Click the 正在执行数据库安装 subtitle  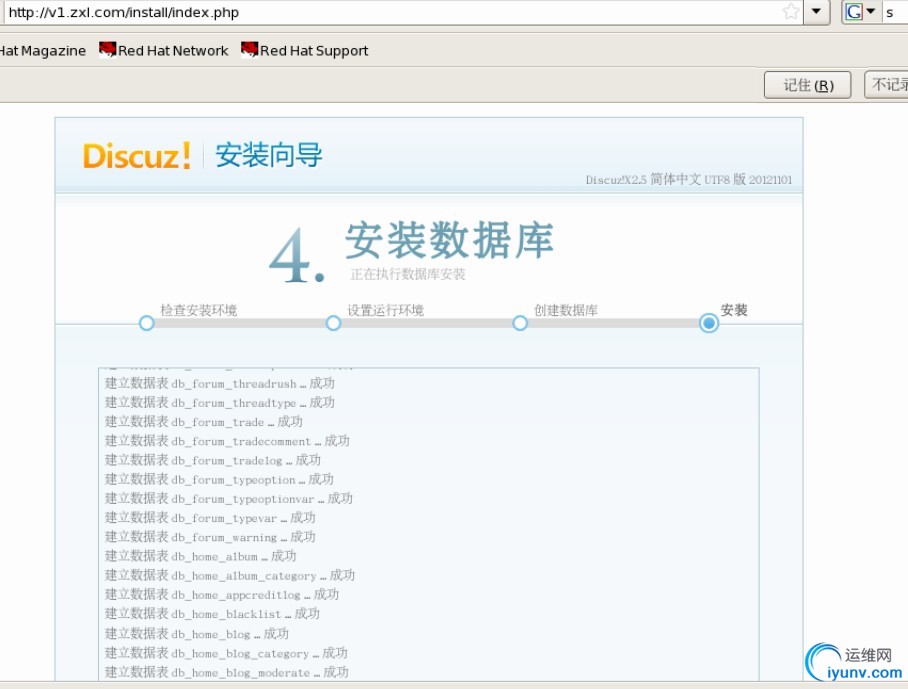[408, 274]
